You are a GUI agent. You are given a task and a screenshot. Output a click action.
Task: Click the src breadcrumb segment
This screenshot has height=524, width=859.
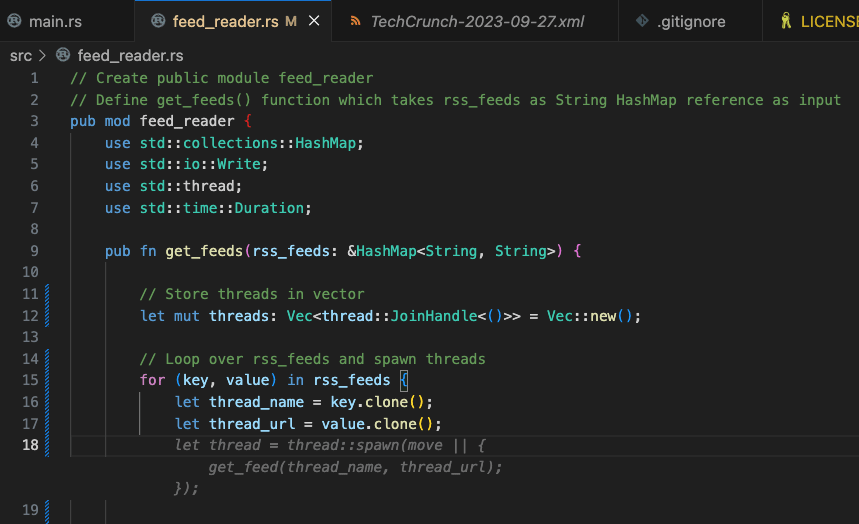pyautogui.click(x=21, y=55)
